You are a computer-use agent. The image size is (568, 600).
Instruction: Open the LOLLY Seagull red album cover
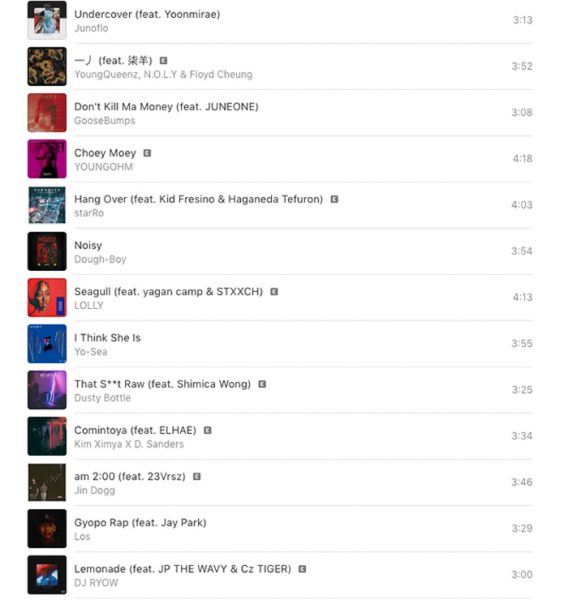tap(47, 298)
